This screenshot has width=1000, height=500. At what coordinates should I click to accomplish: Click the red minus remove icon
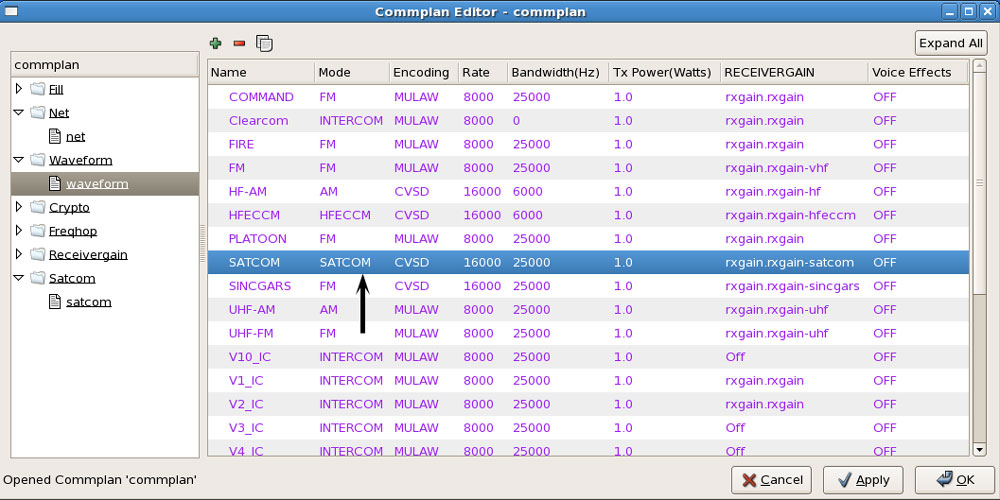239,43
